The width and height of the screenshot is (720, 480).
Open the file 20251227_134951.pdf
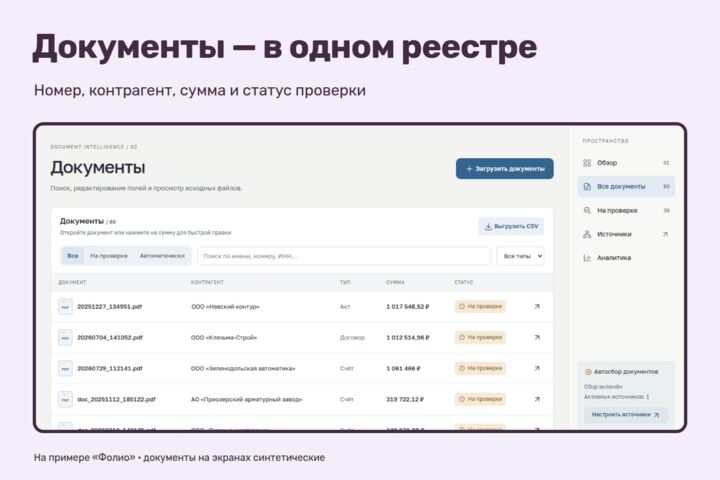pyautogui.click(x=109, y=306)
